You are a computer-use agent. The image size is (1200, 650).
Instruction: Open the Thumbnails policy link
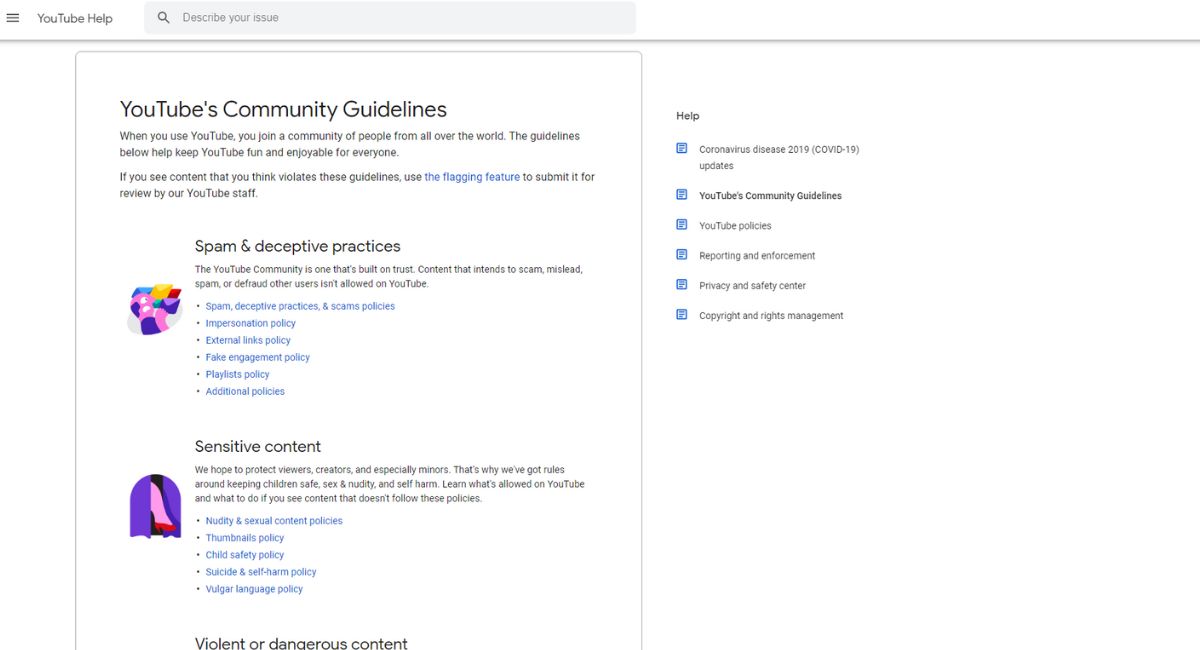(245, 538)
